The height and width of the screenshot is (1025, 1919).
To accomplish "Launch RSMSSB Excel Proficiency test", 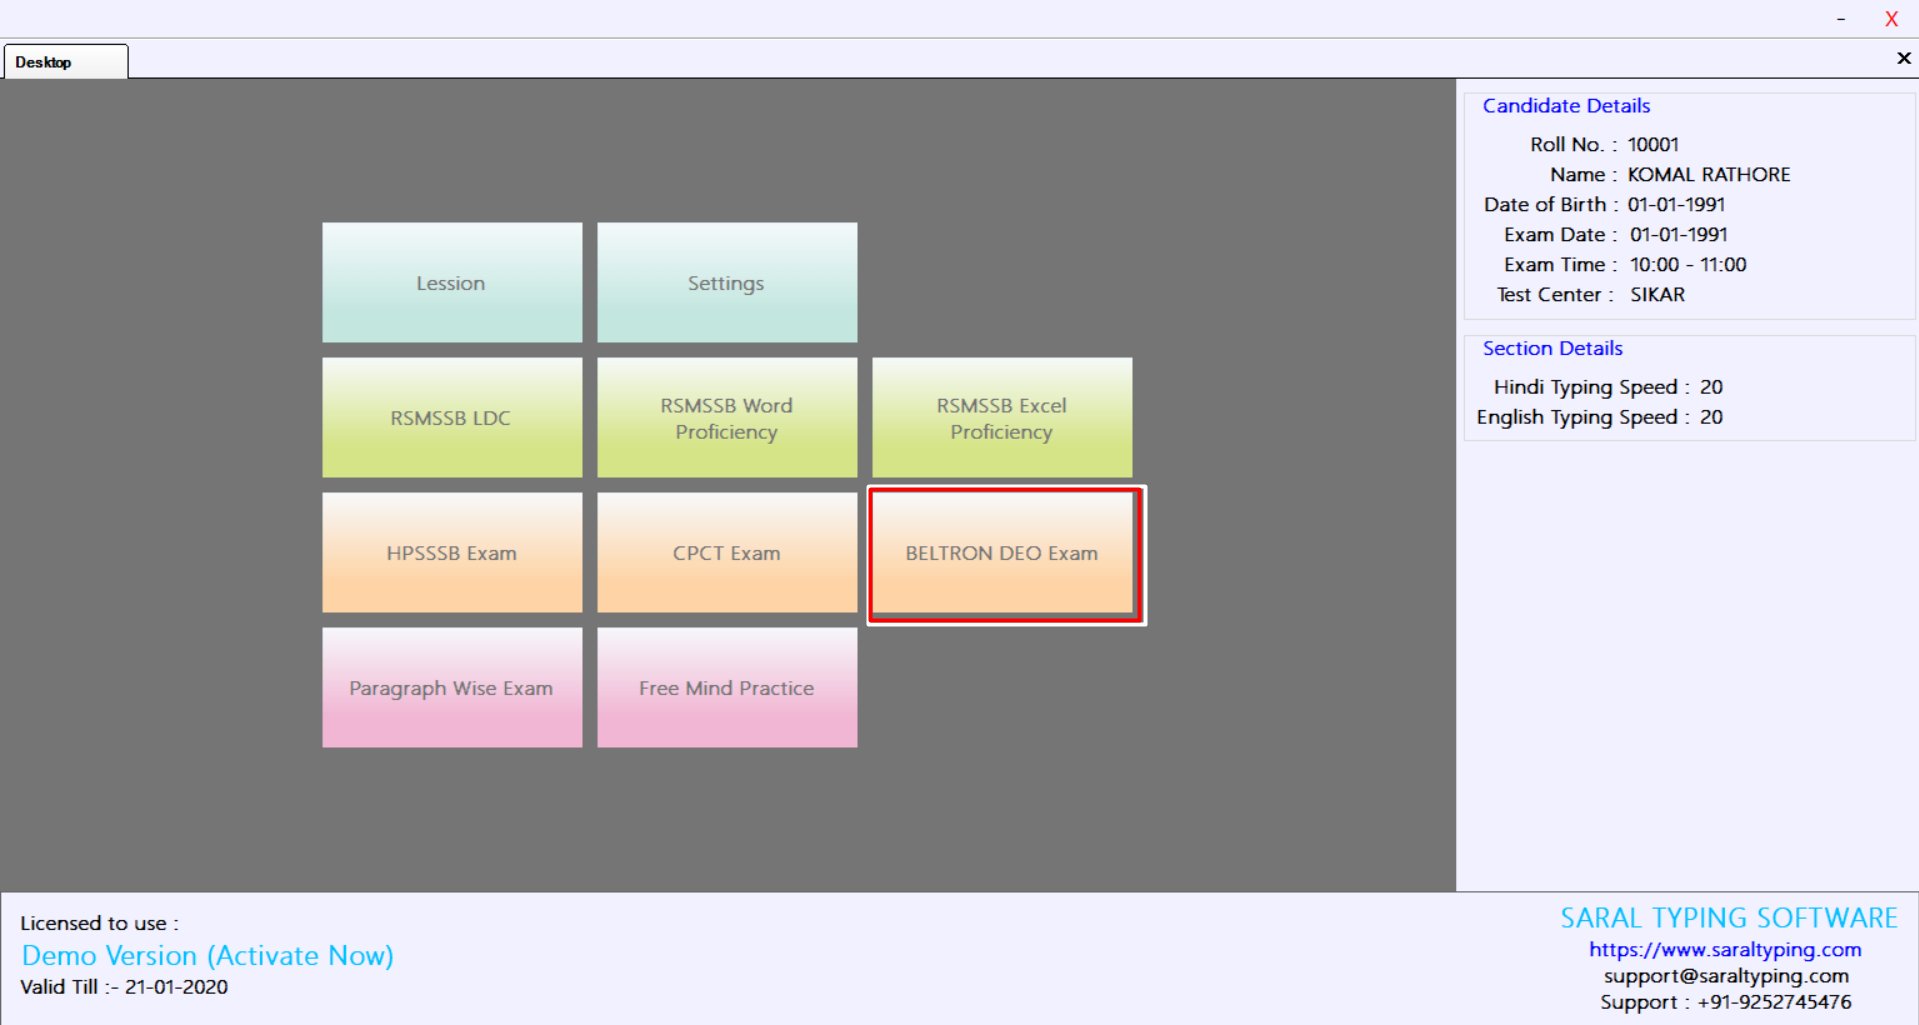I will click(1001, 418).
